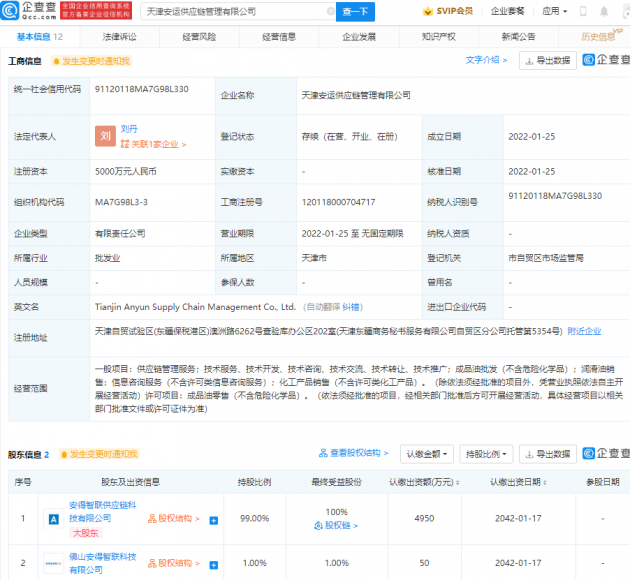630x580 pixels.
Task: Open 查看股权结构 link
Action: [x=354, y=453]
